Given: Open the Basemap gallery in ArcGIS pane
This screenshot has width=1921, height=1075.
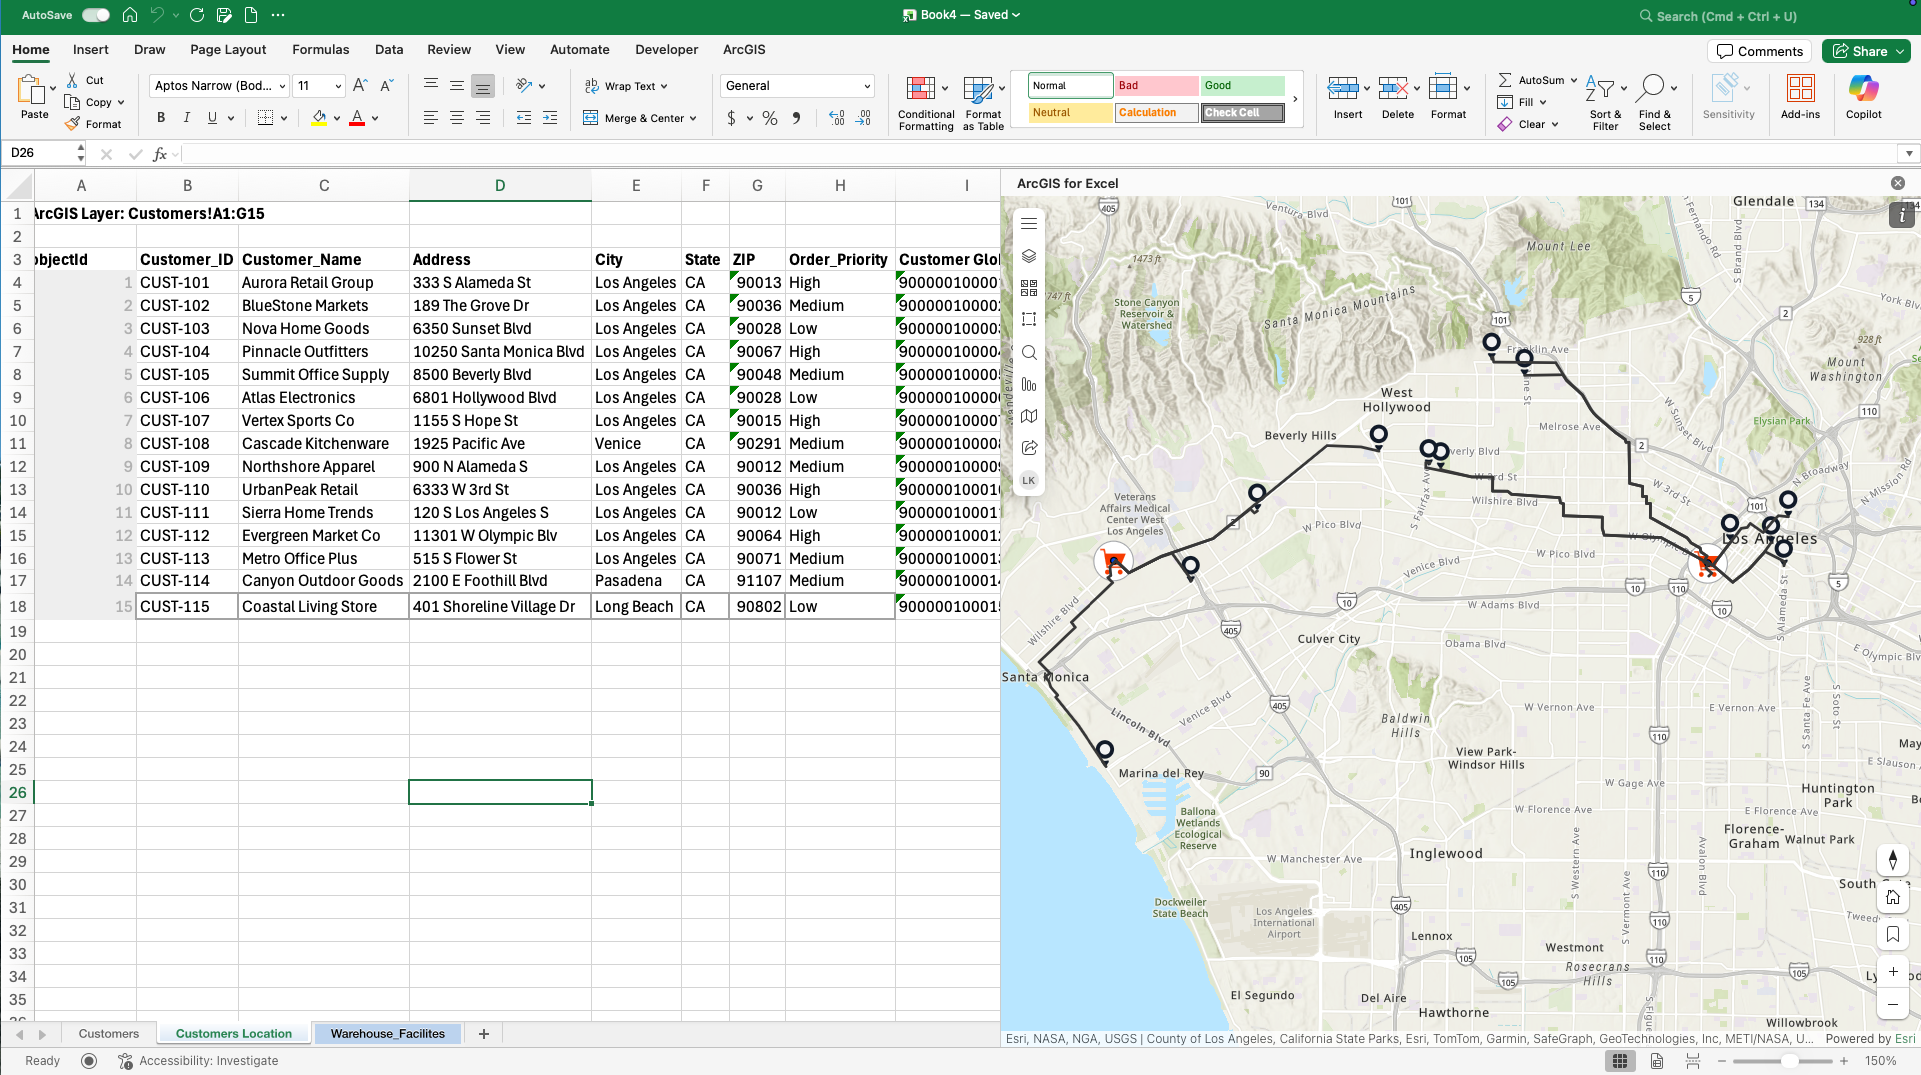Looking at the screenshot, I should coord(1029,288).
